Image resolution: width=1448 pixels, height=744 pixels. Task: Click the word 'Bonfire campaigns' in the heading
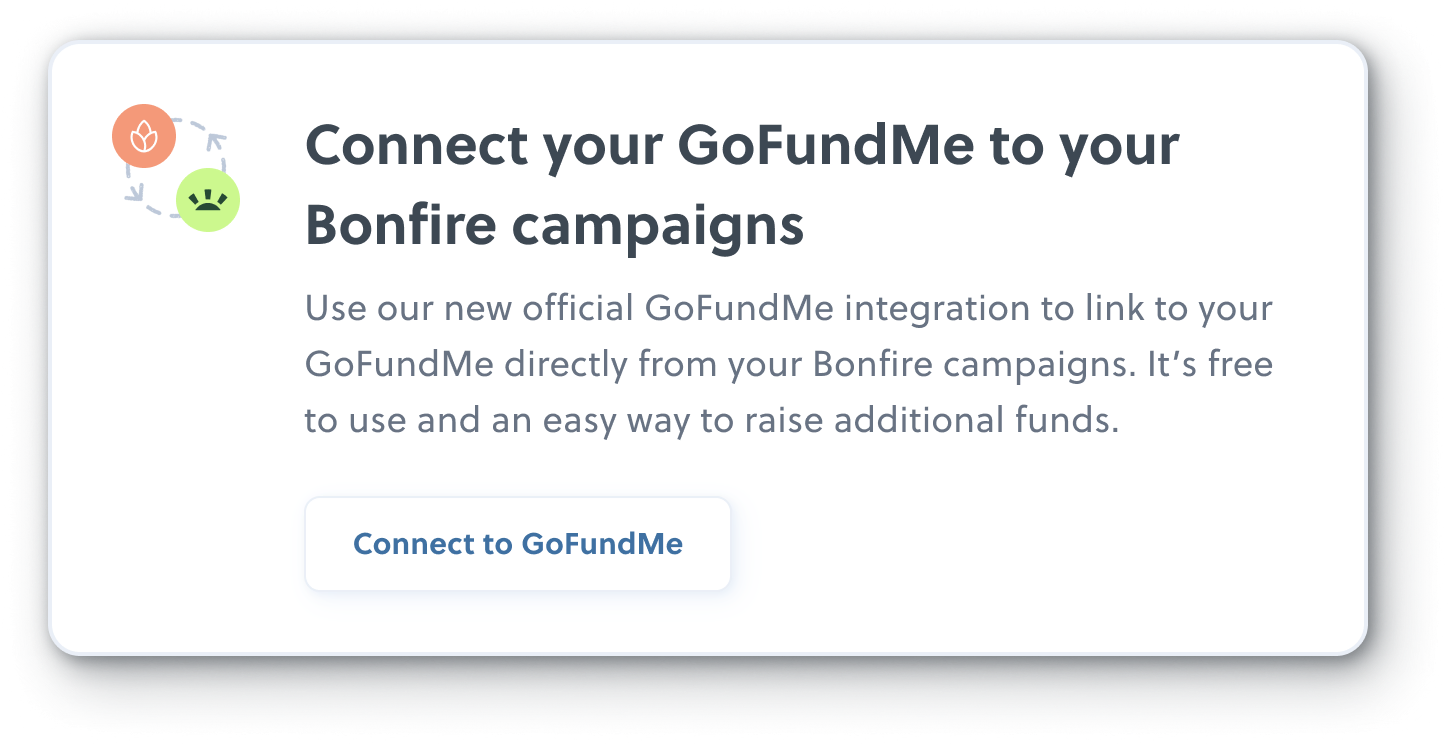point(555,224)
